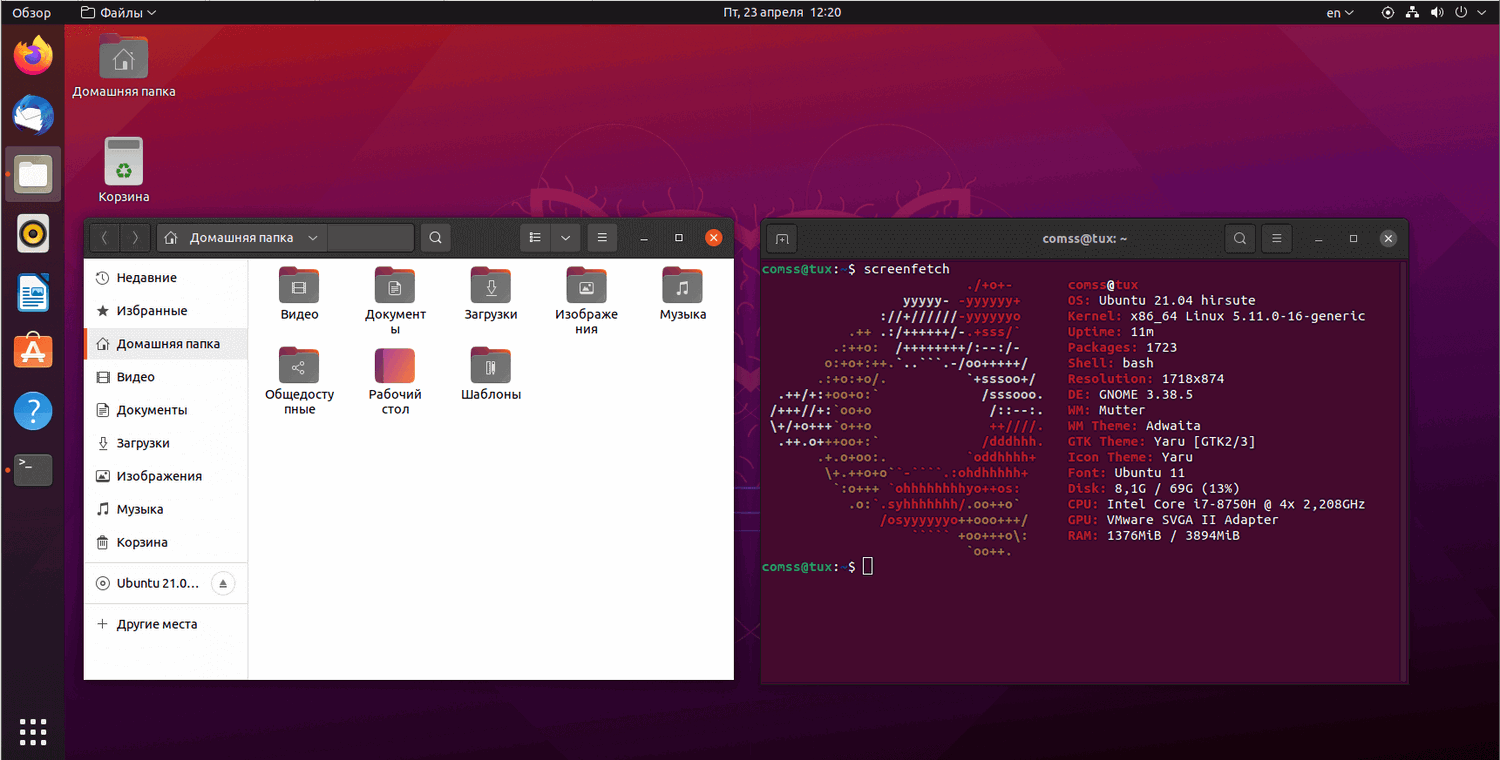Screen dimensions: 1500x760
Task: Click Обзор in the top bar
Action: click(x=31, y=12)
